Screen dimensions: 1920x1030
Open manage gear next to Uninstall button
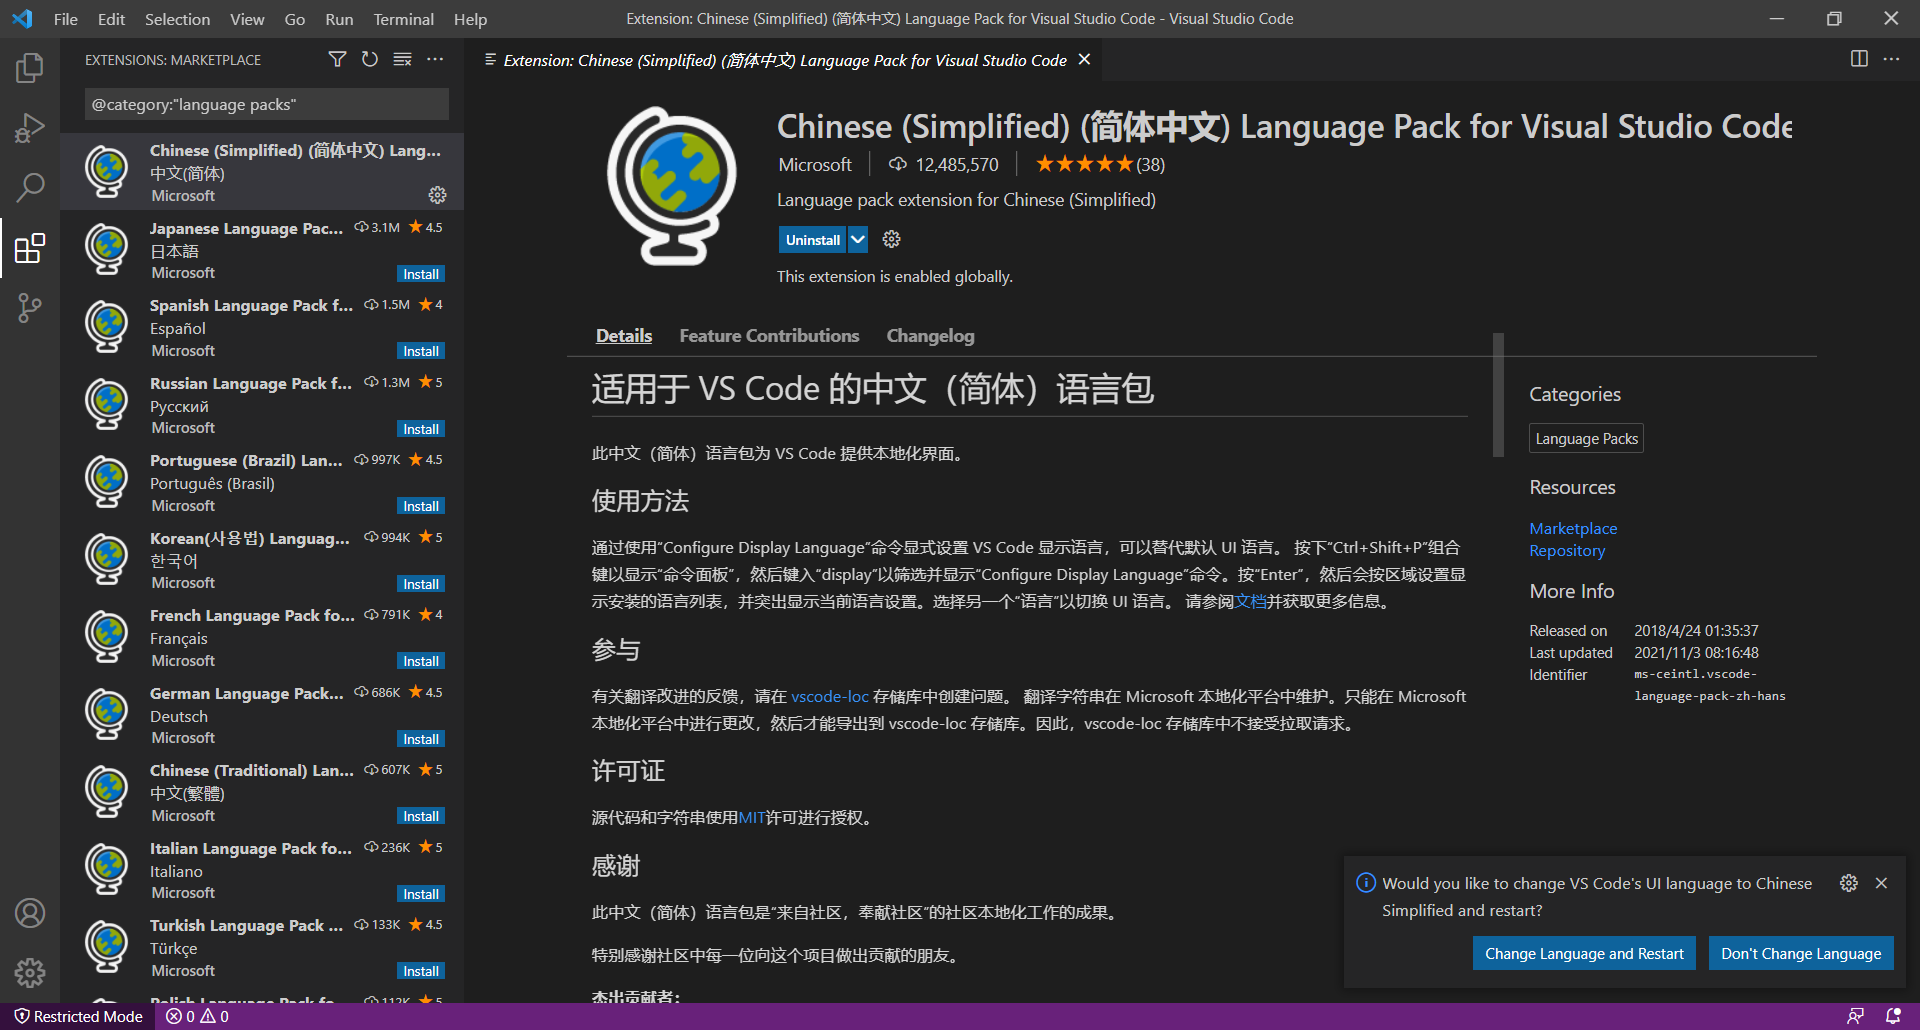point(892,239)
